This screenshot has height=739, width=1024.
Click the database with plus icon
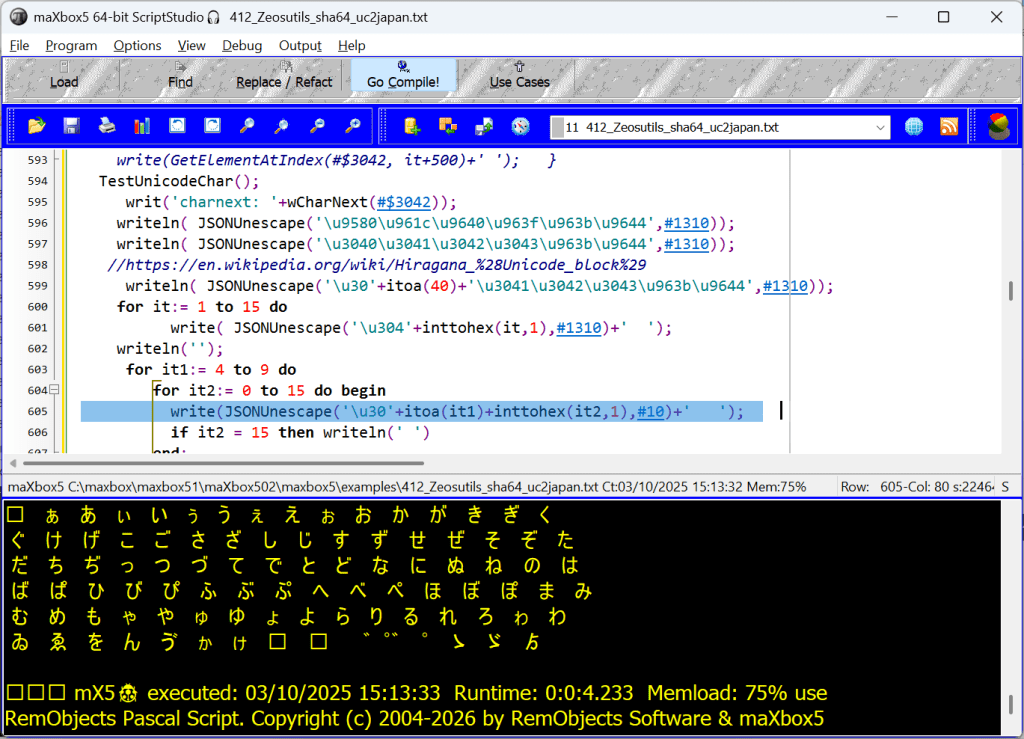tap(412, 127)
